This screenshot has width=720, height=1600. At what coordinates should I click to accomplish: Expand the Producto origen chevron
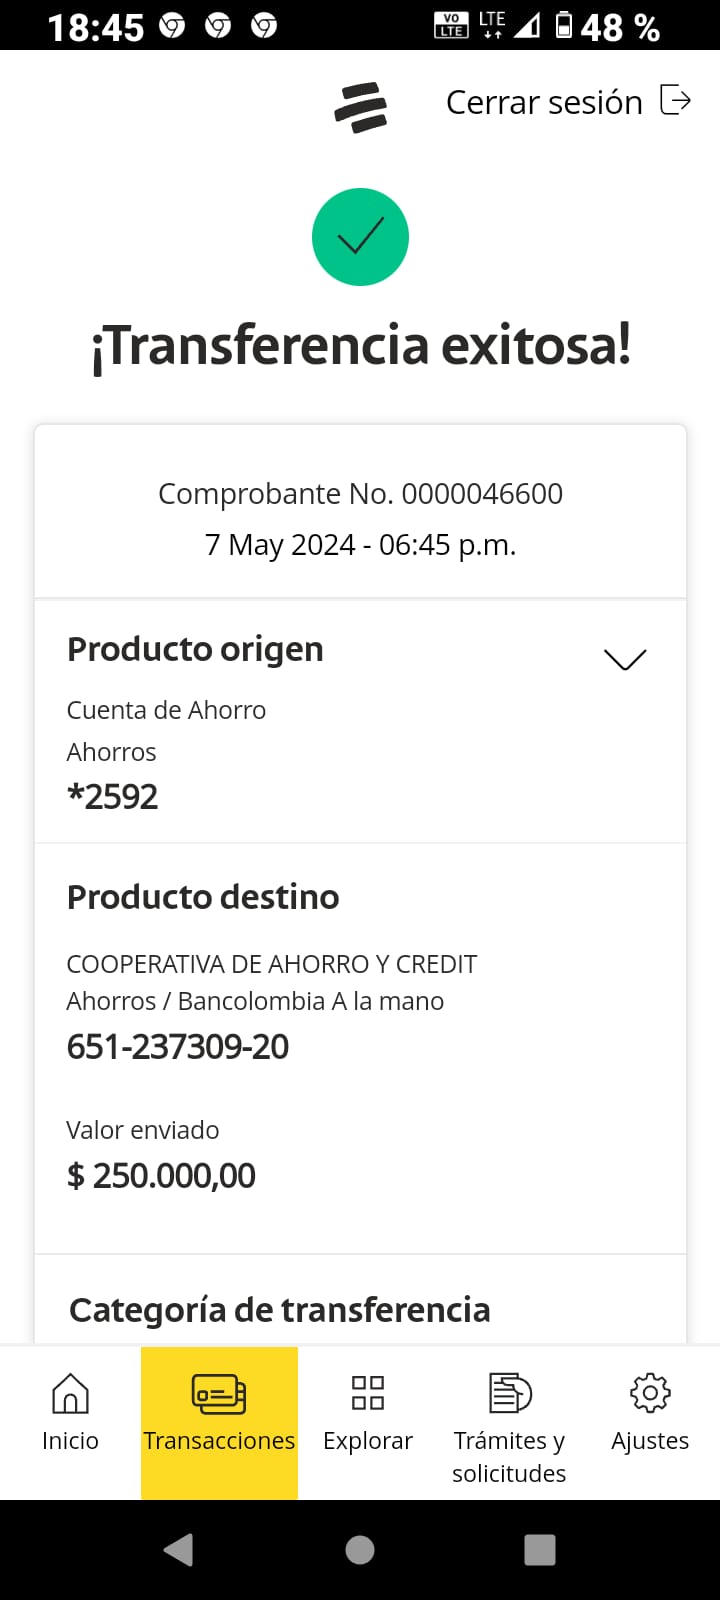pos(625,659)
